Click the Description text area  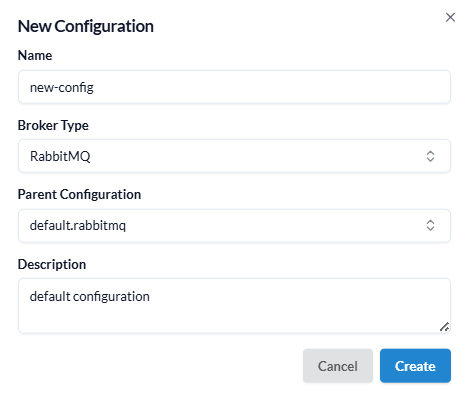click(234, 306)
